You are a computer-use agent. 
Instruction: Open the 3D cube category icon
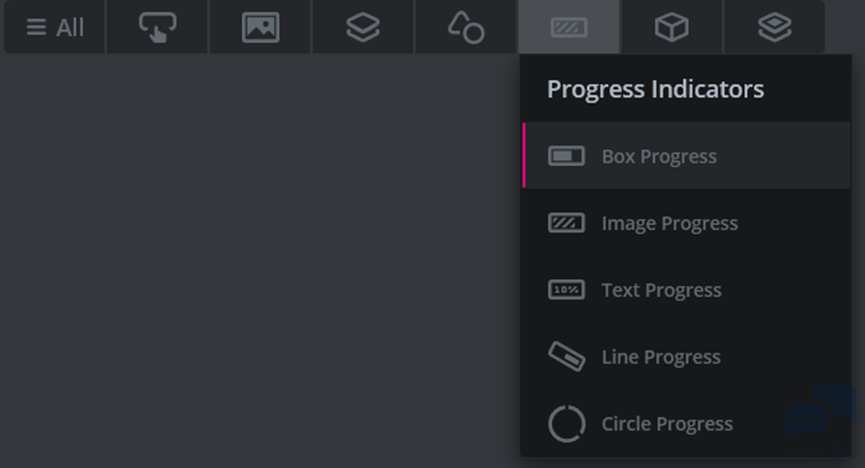(x=672, y=27)
